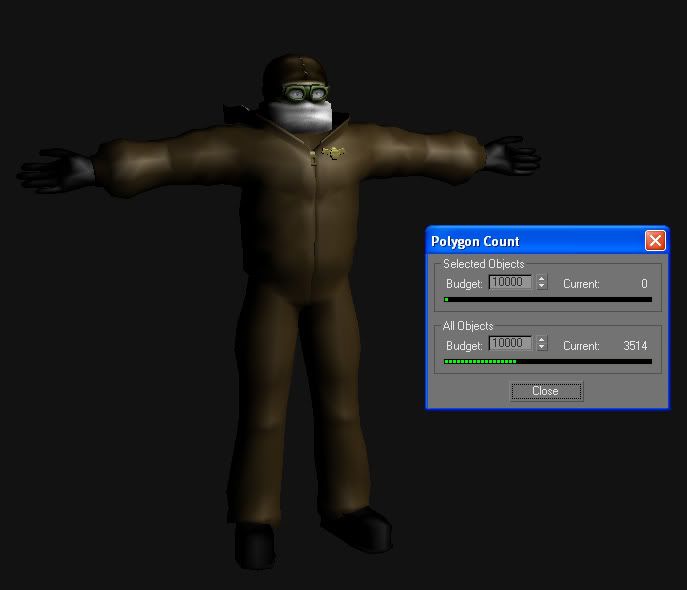Click the Selected Objects current count 0
Viewport: 687px width, 590px height.
pos(644,284)
